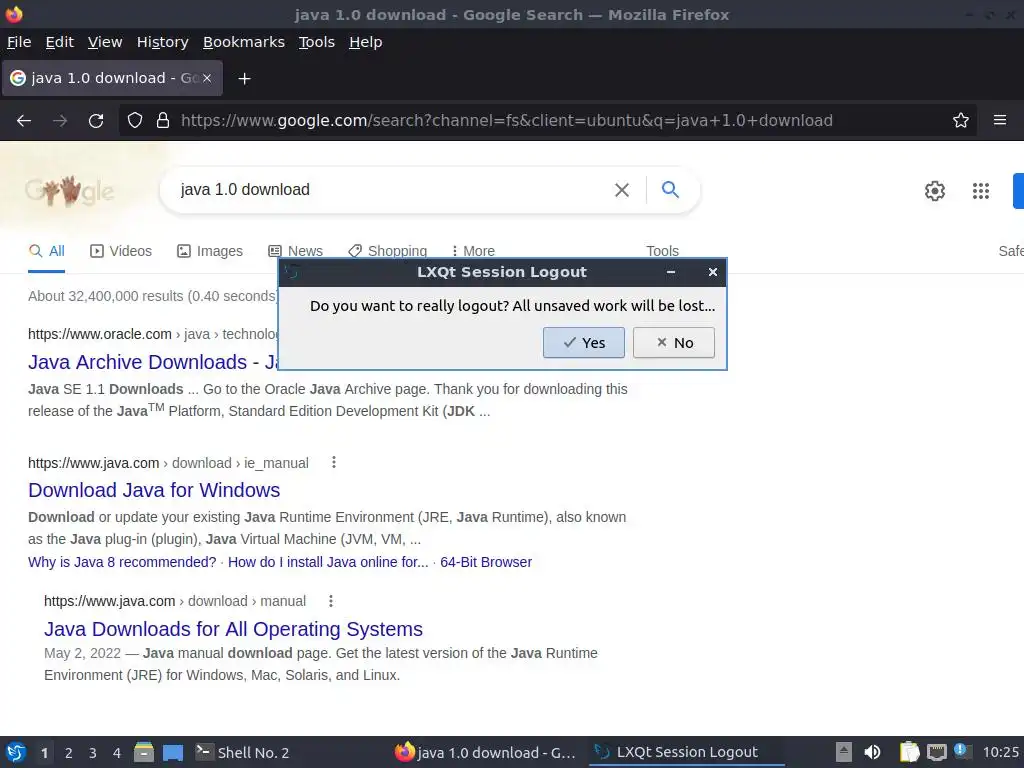The width and height of the screenshot is (1024, 768).
Task: Go forward one page
Action: (60, 120)
